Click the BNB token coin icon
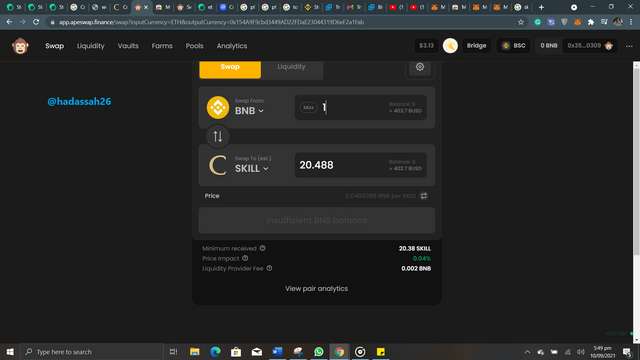Screen dimensions: 640x360 point(218,107)
